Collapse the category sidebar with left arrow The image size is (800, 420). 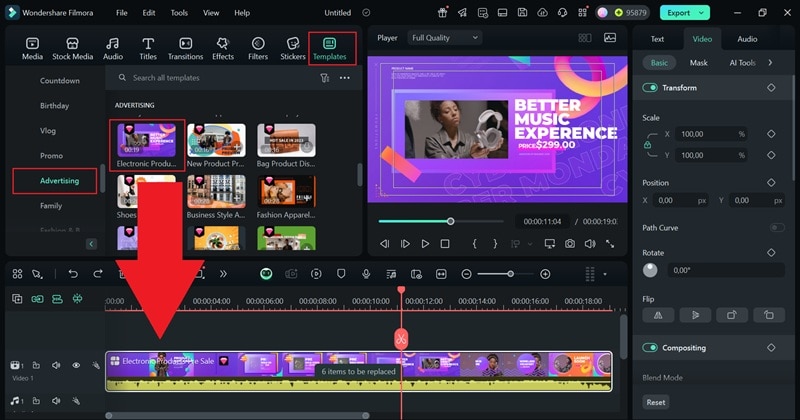point(91,244)
